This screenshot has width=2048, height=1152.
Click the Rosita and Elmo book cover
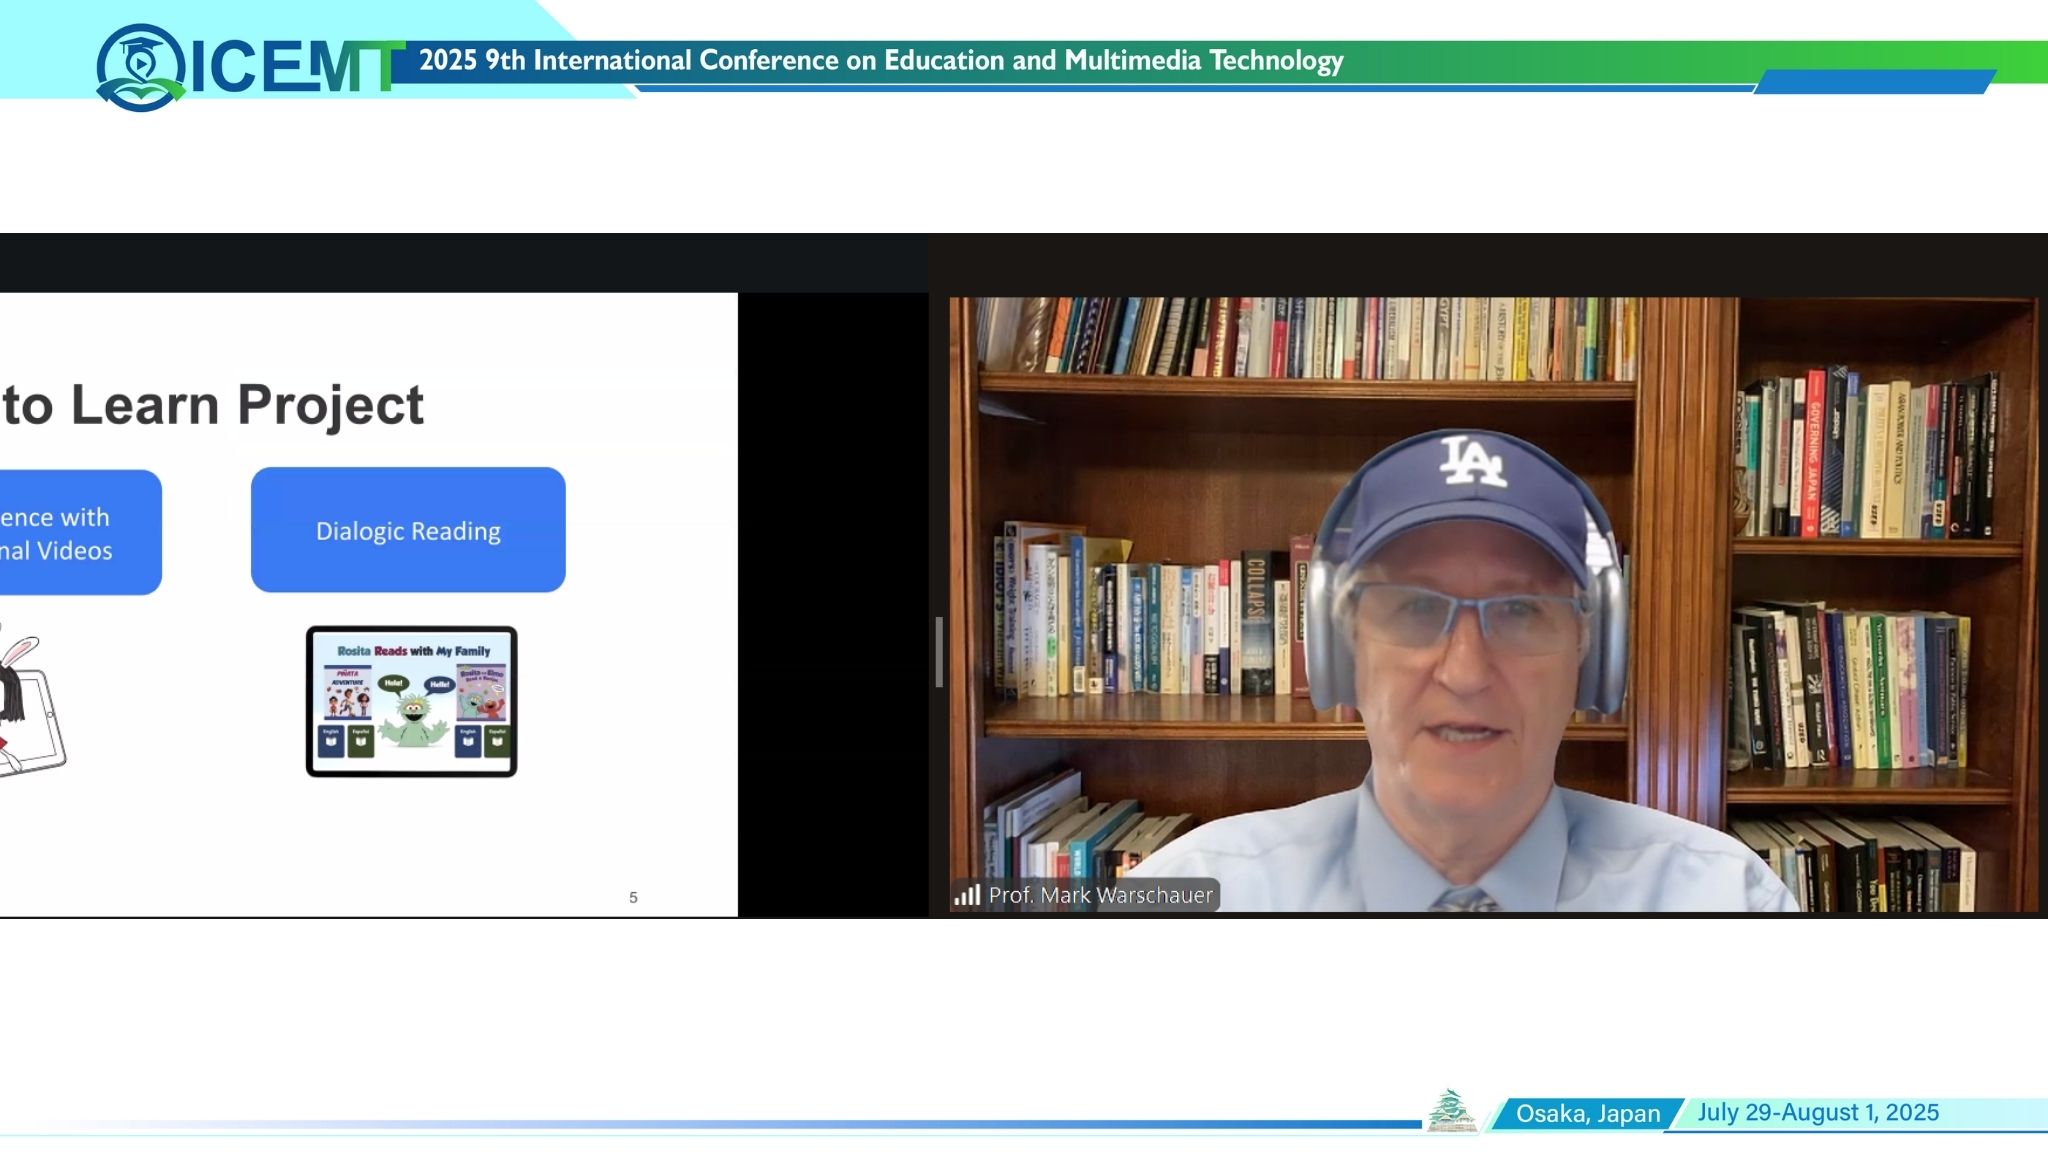click(481, 692)
